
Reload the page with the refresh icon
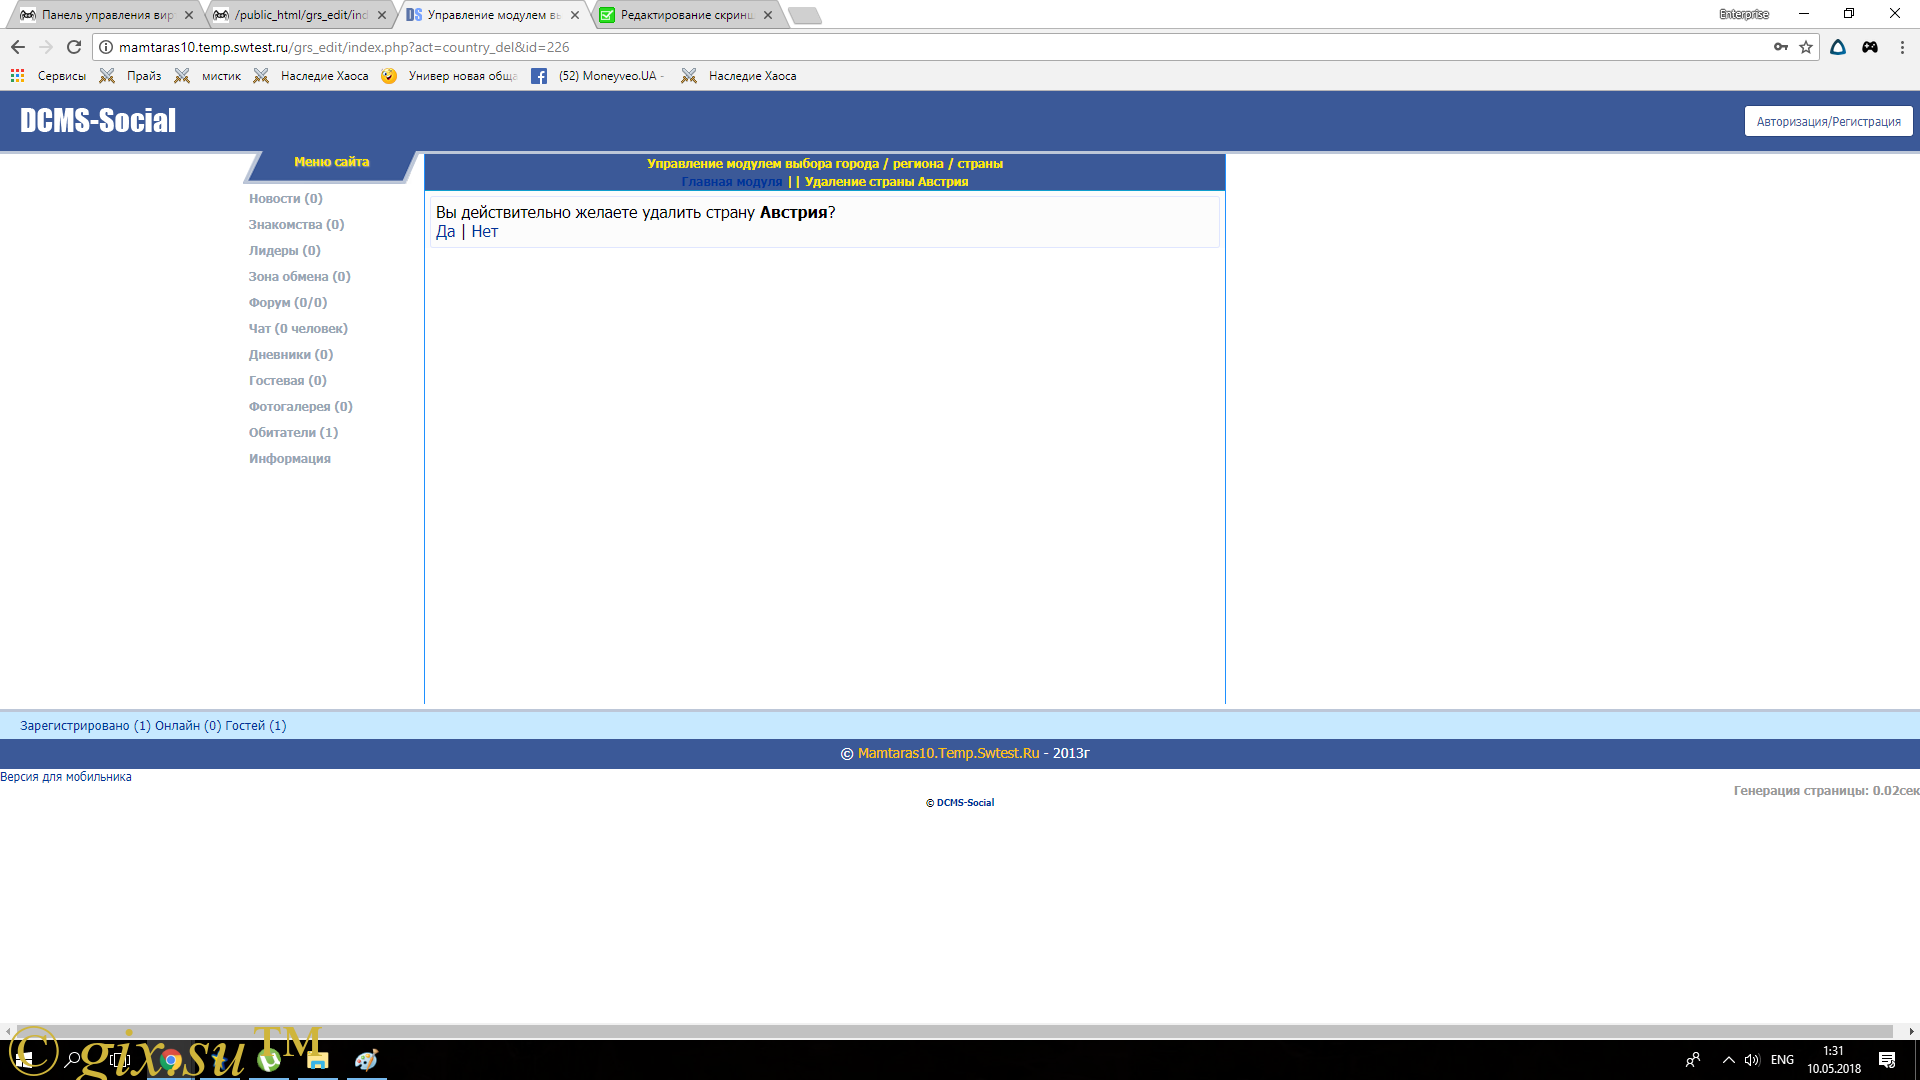click(x=74, y=47)
